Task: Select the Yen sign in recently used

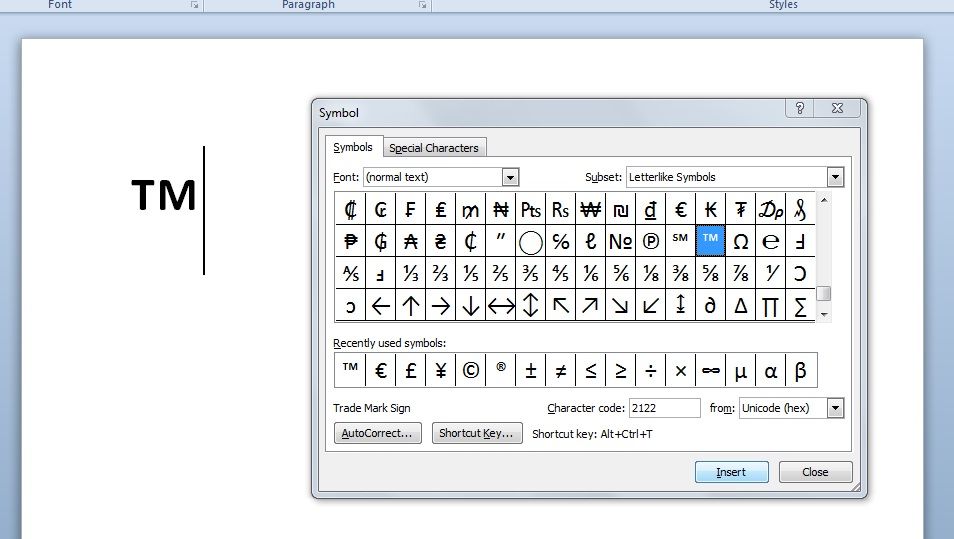Action: click(x=441, y=370)
